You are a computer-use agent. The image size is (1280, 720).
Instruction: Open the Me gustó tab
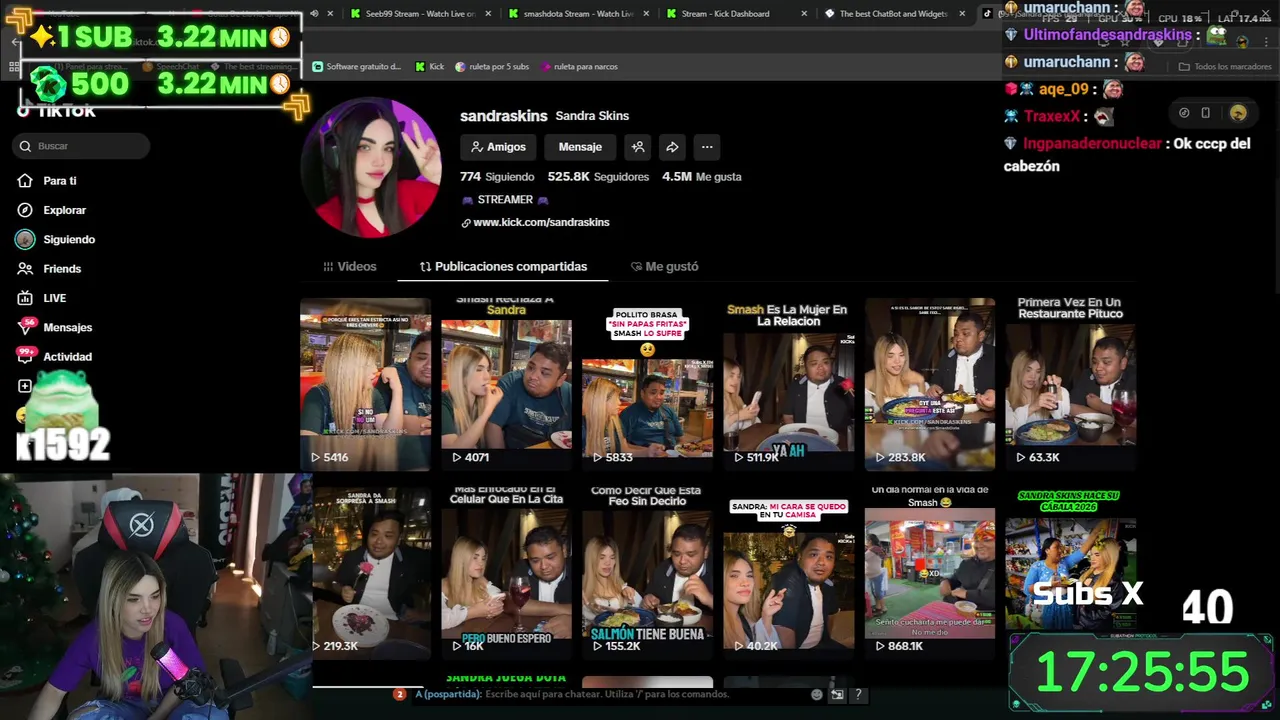pyautogui.click(x=664, y=267)
